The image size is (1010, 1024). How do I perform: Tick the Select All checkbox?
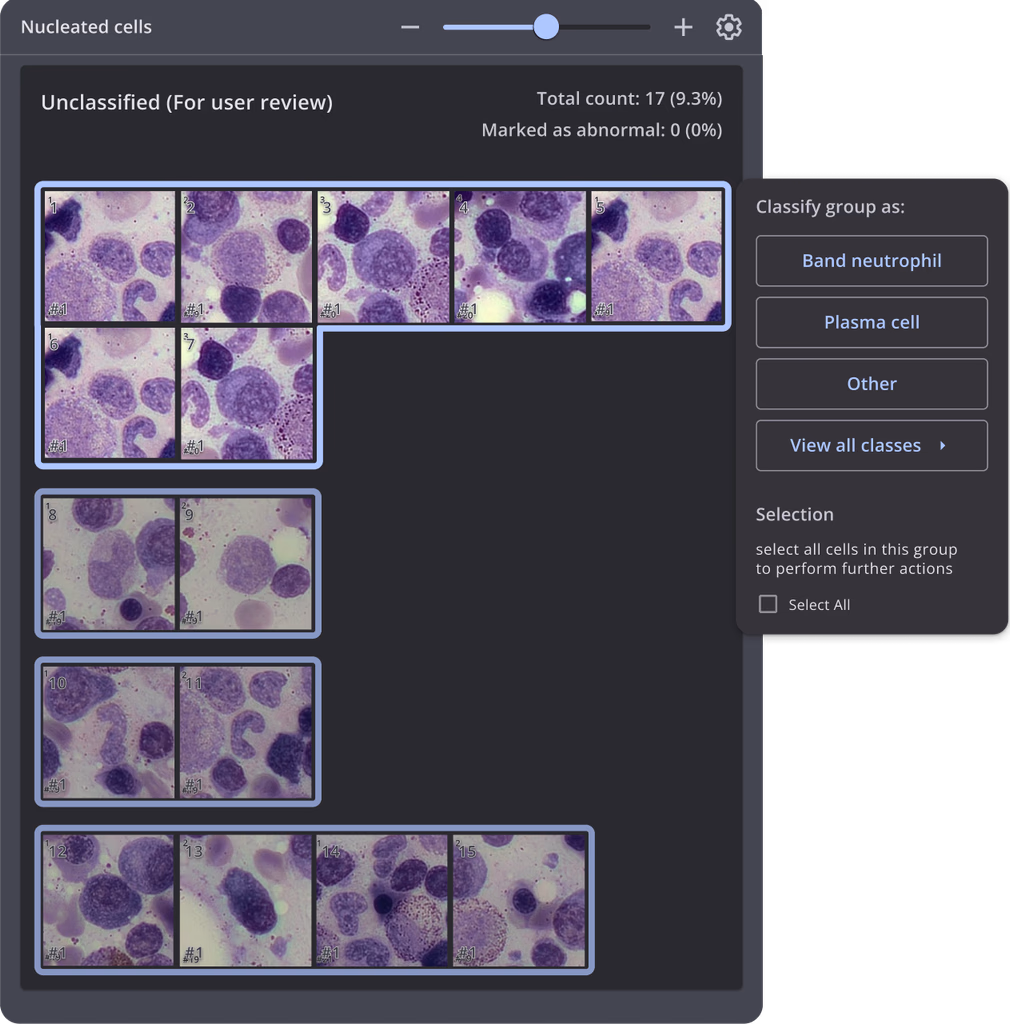tap(768, 603)
